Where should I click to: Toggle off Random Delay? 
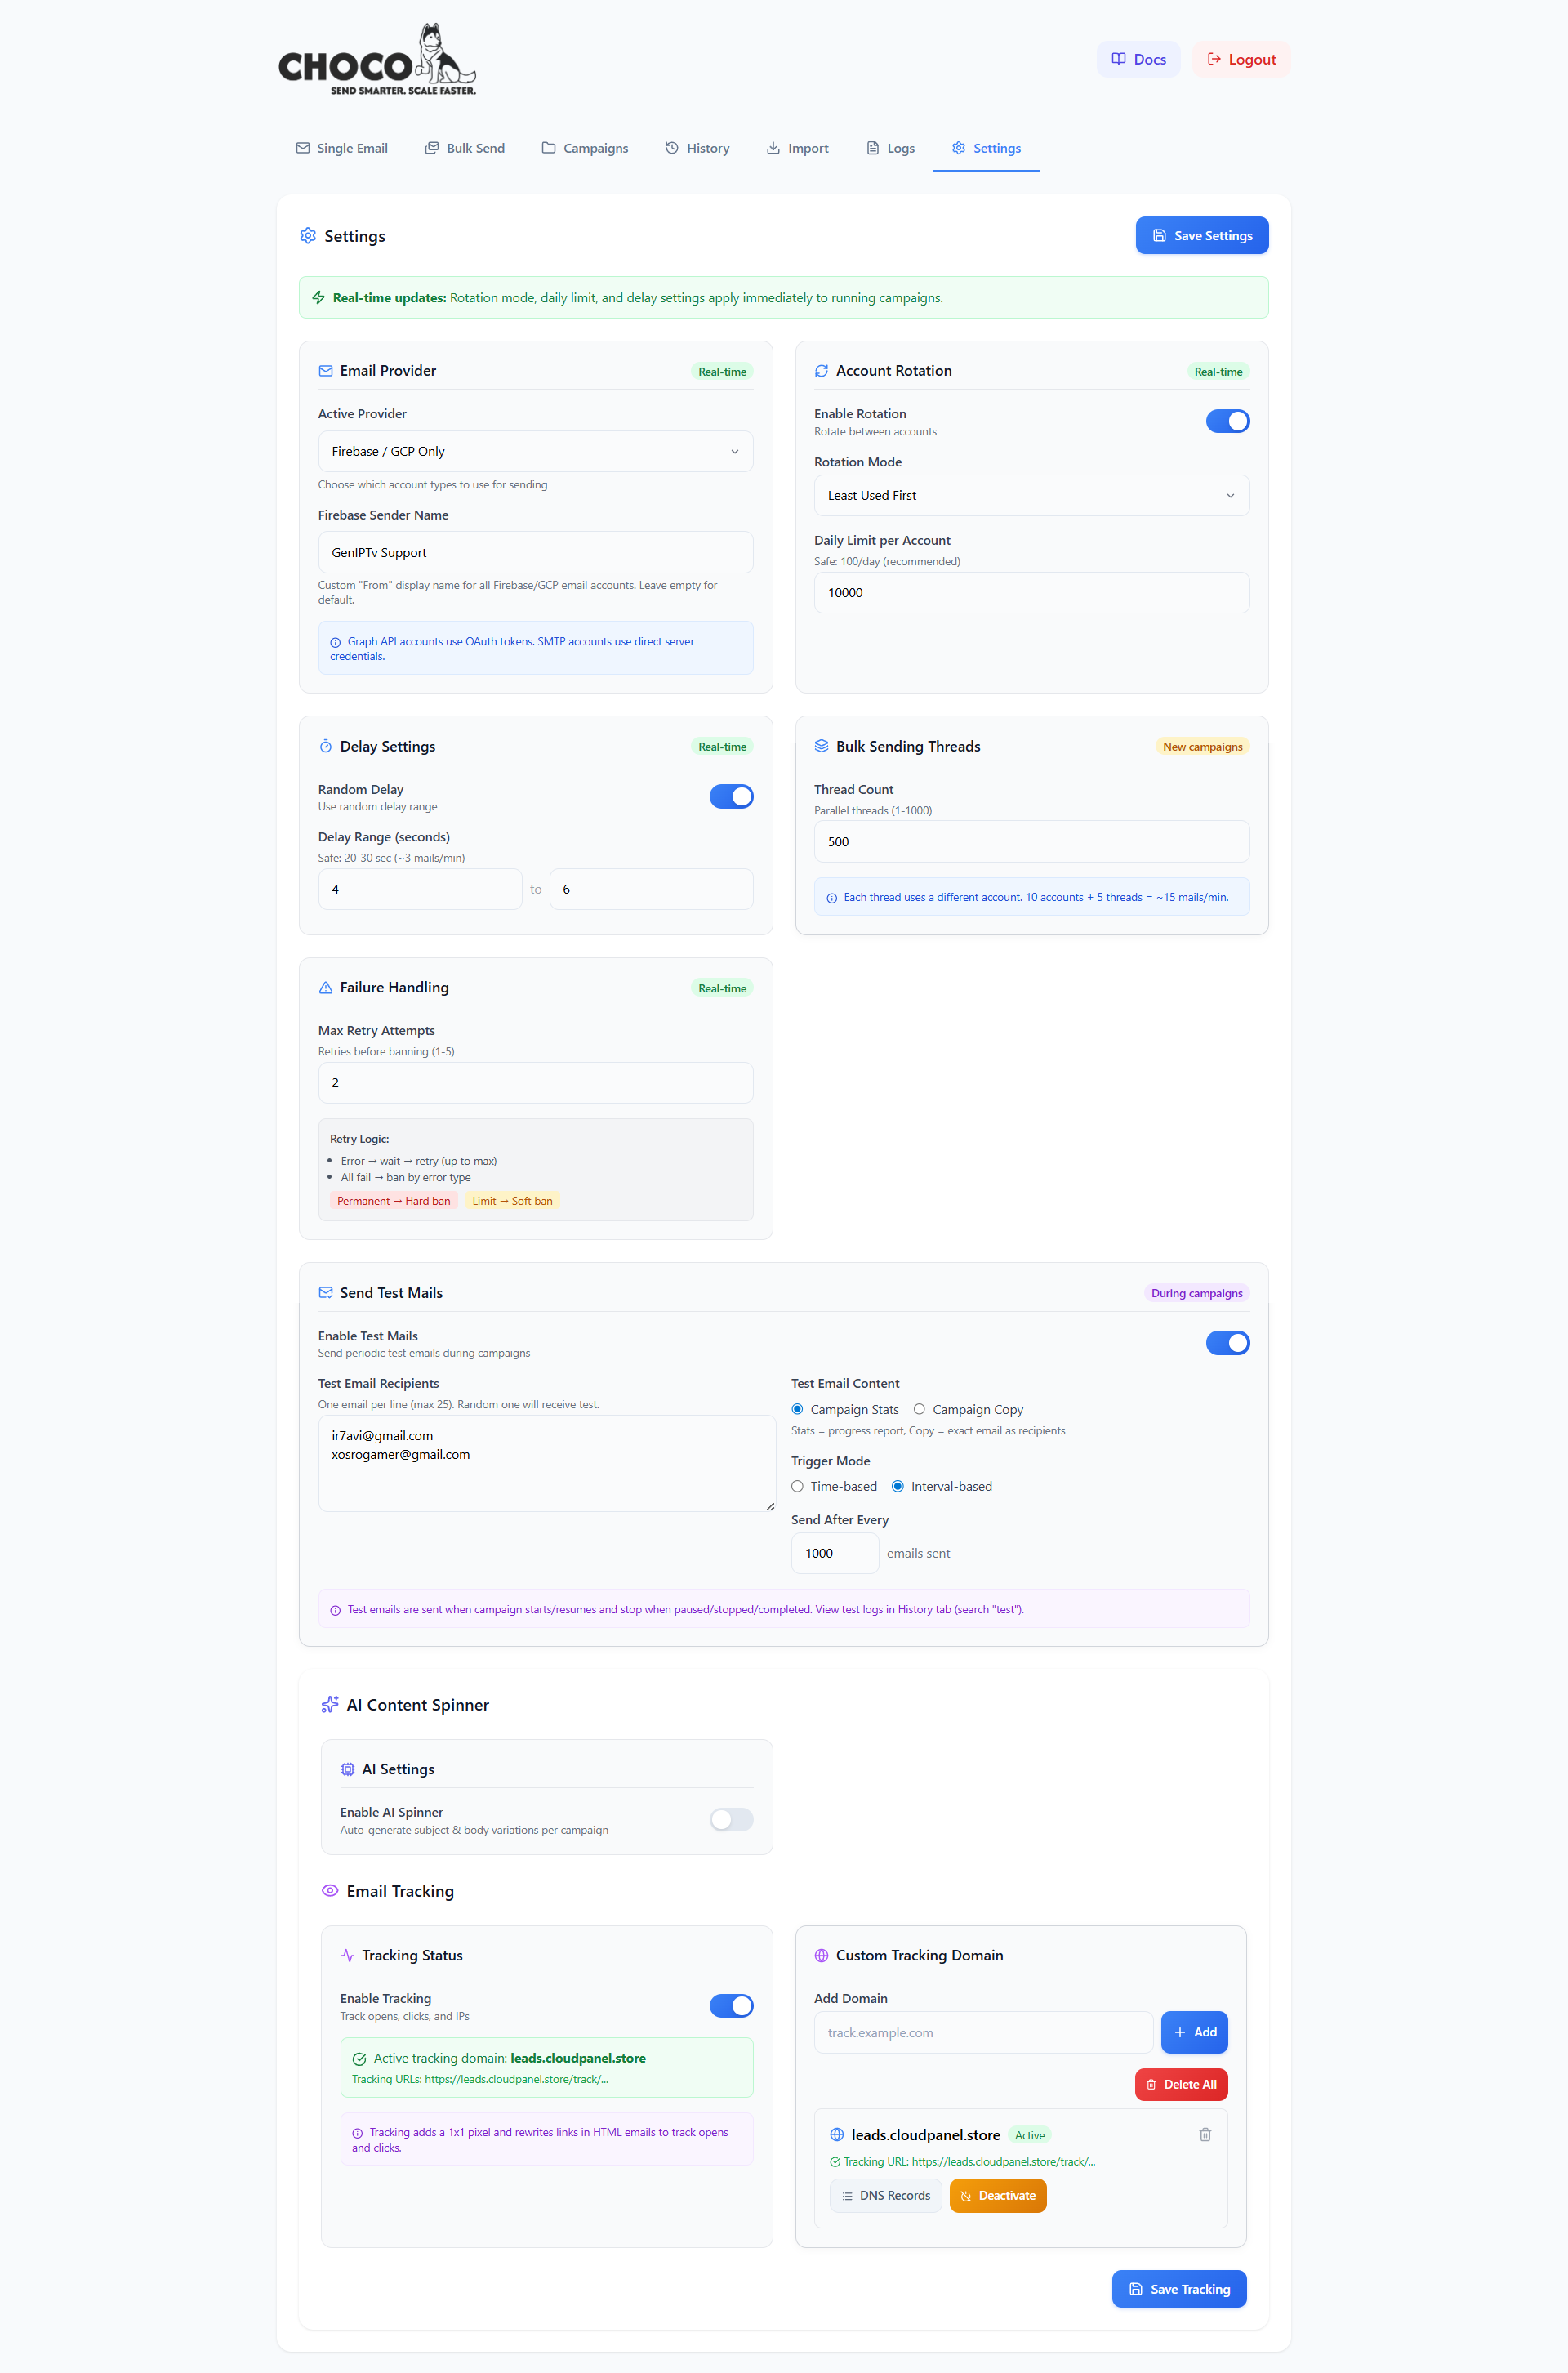pyautogui.click(x=731, y=796)
